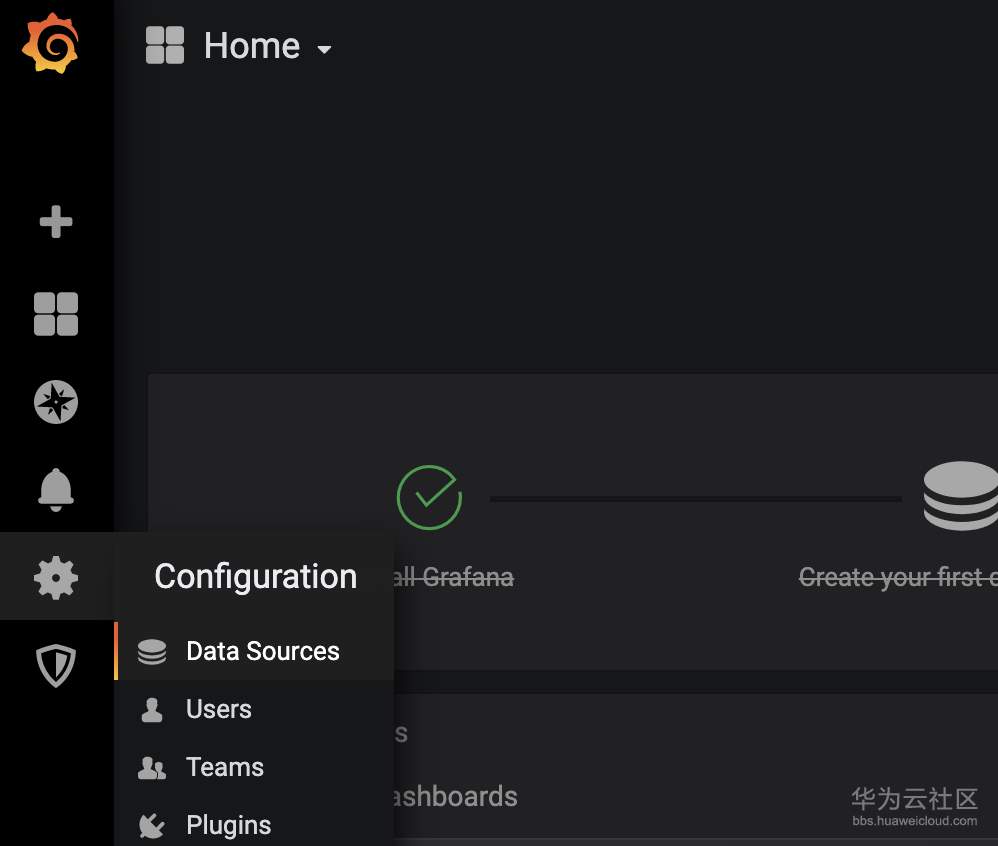Select Users in the Configuration menu
998x846 pixels.
pos(218,710)
